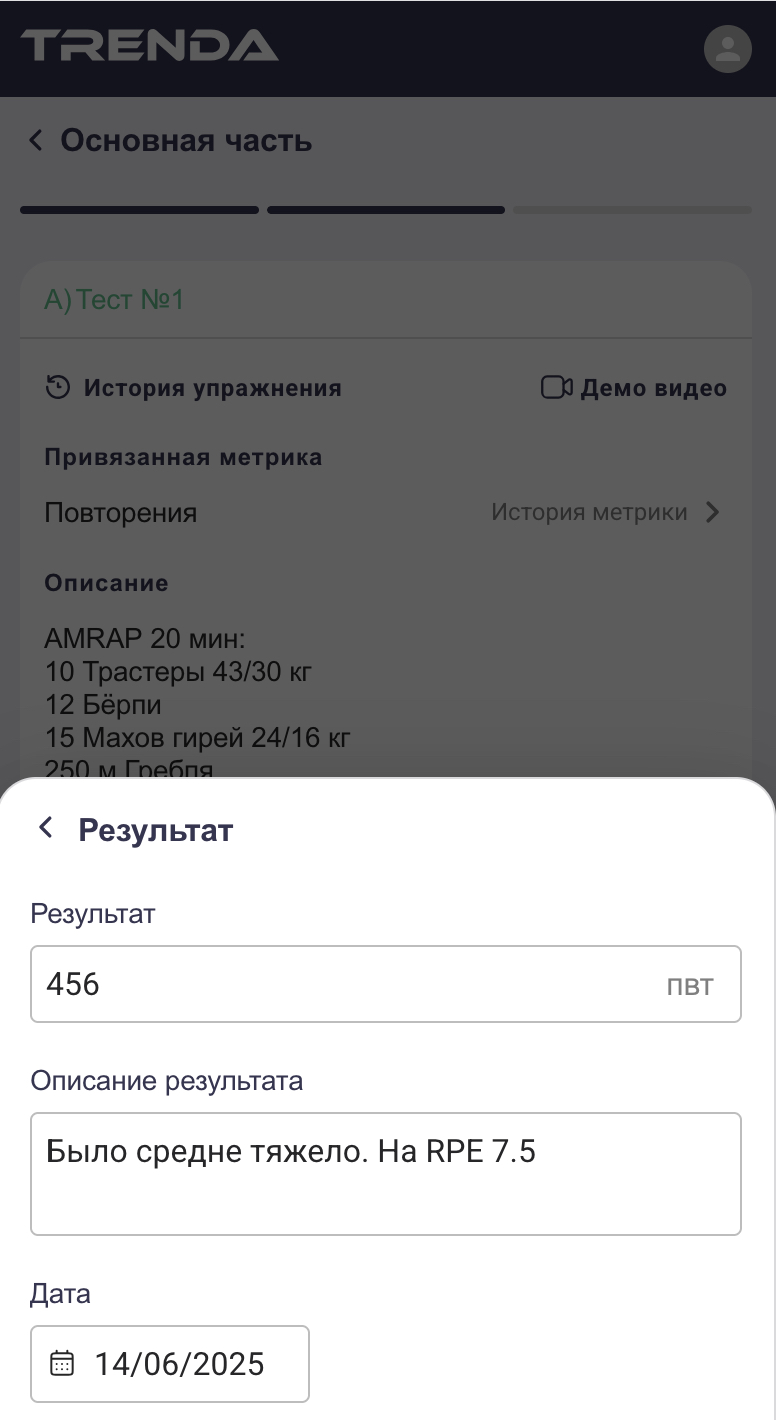Image resolution: width=776 pixels, height=1420 pixels.
Task: Click the Результат input with 456
Action: pos(340,984)
